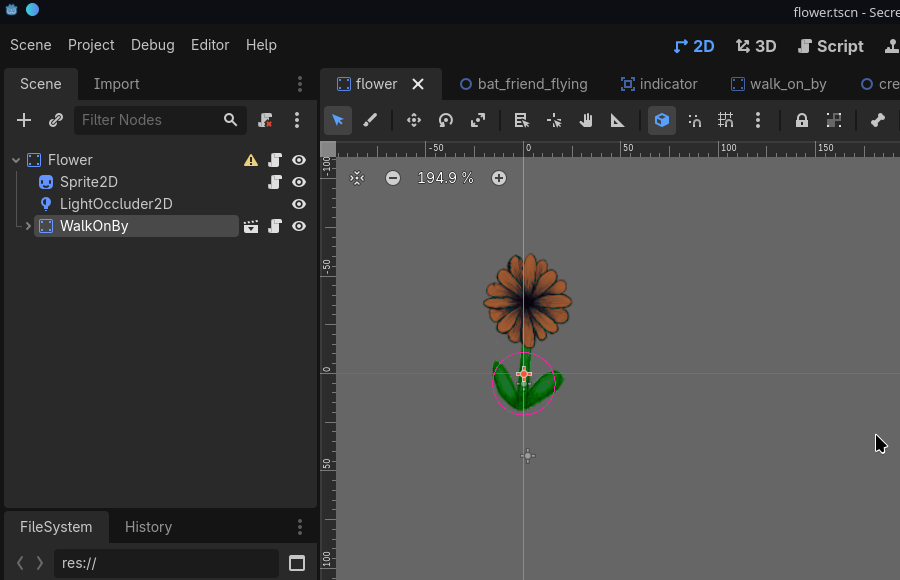This screenshot has height=580, width=900.
Task: Select the Move Mode tool icon
Action: click(414, 120)
